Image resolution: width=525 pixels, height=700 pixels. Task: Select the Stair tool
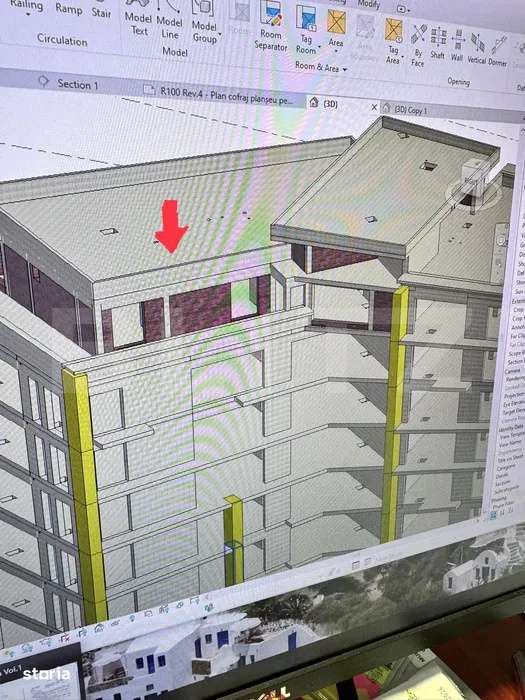[101, 12]
